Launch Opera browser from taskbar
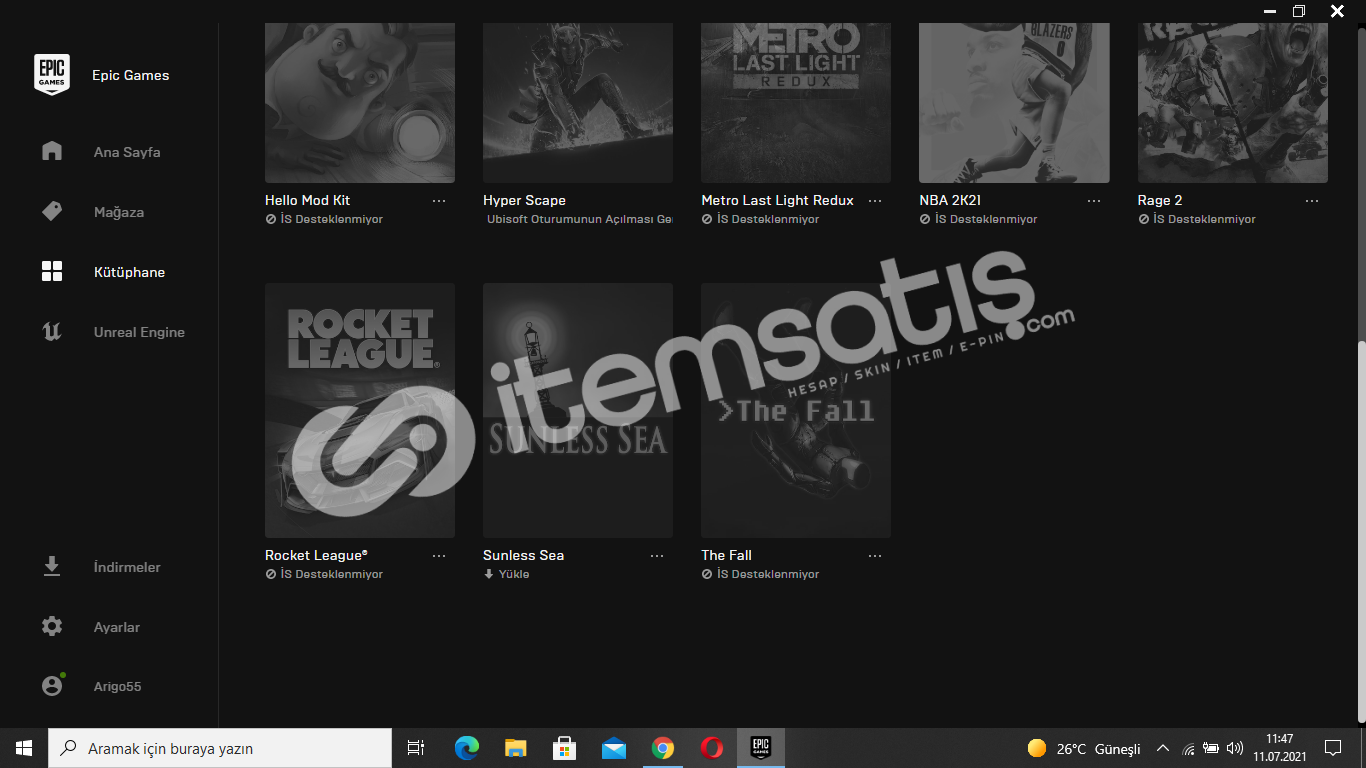The image size is (1366, 768). click(711, 748)
